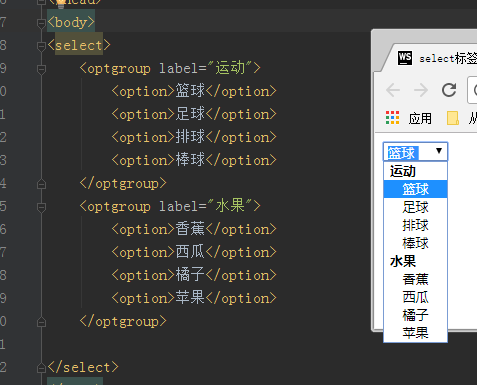Click the lightbulb intention icon in editor
The height and width of the screenshot is (385, 477).
point(61,3)
